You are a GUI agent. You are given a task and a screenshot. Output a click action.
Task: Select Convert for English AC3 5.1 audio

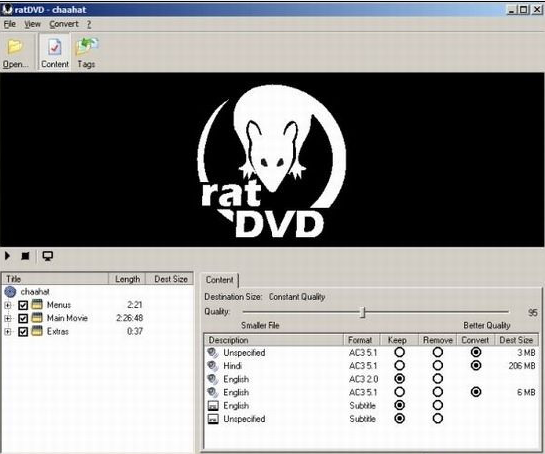click(x=476, y=392)
